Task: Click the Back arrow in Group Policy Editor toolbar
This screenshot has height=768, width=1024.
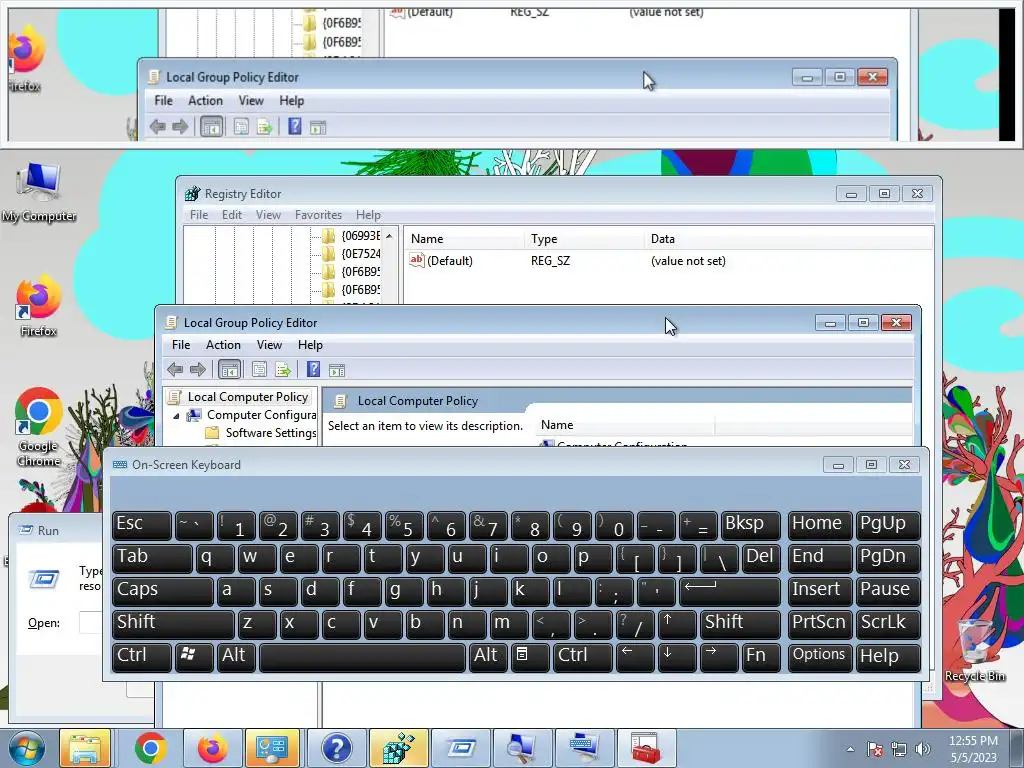Action: (x=174, y=370)
